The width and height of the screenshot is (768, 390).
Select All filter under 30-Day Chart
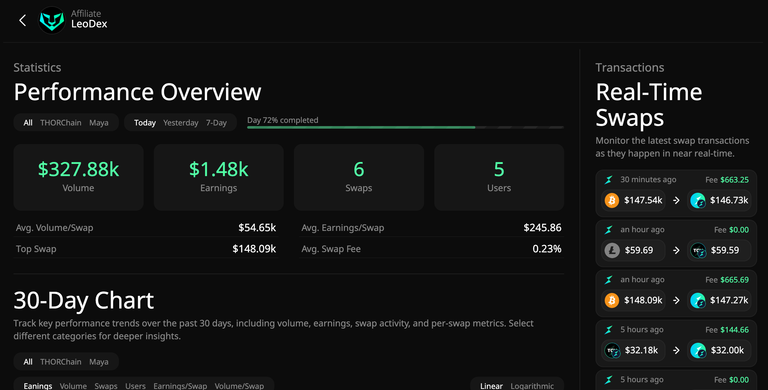[x=28, y=362]
